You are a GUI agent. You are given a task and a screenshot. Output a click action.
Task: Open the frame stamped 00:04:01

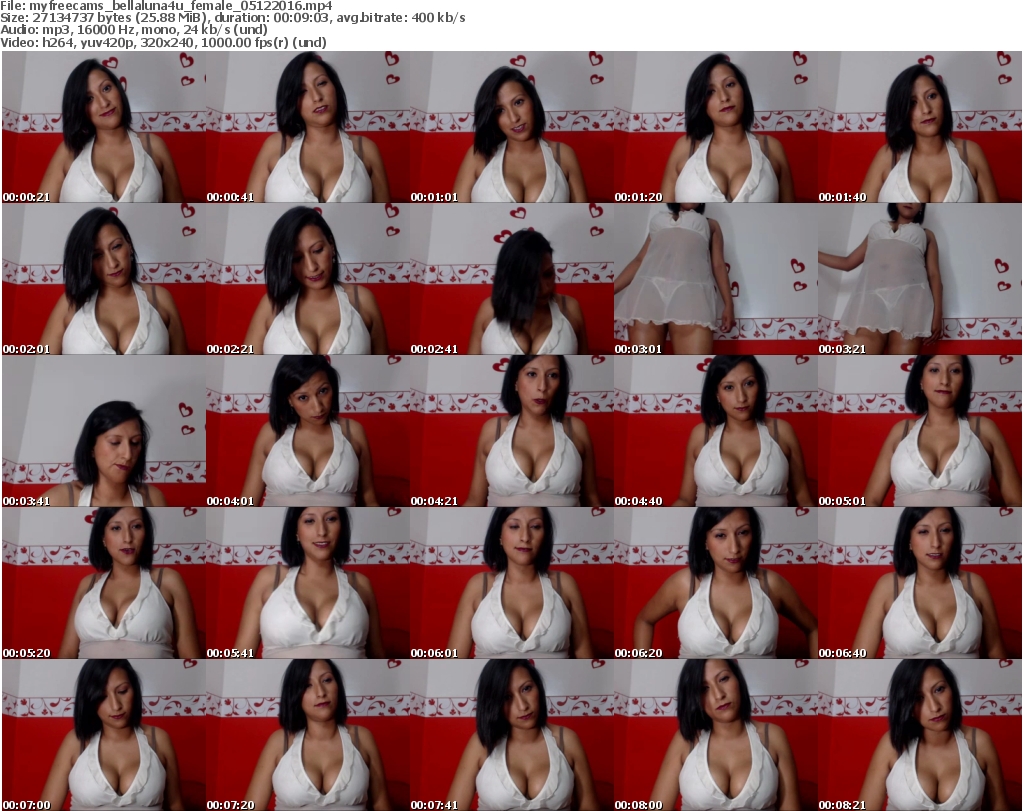(x=308, y=432)
